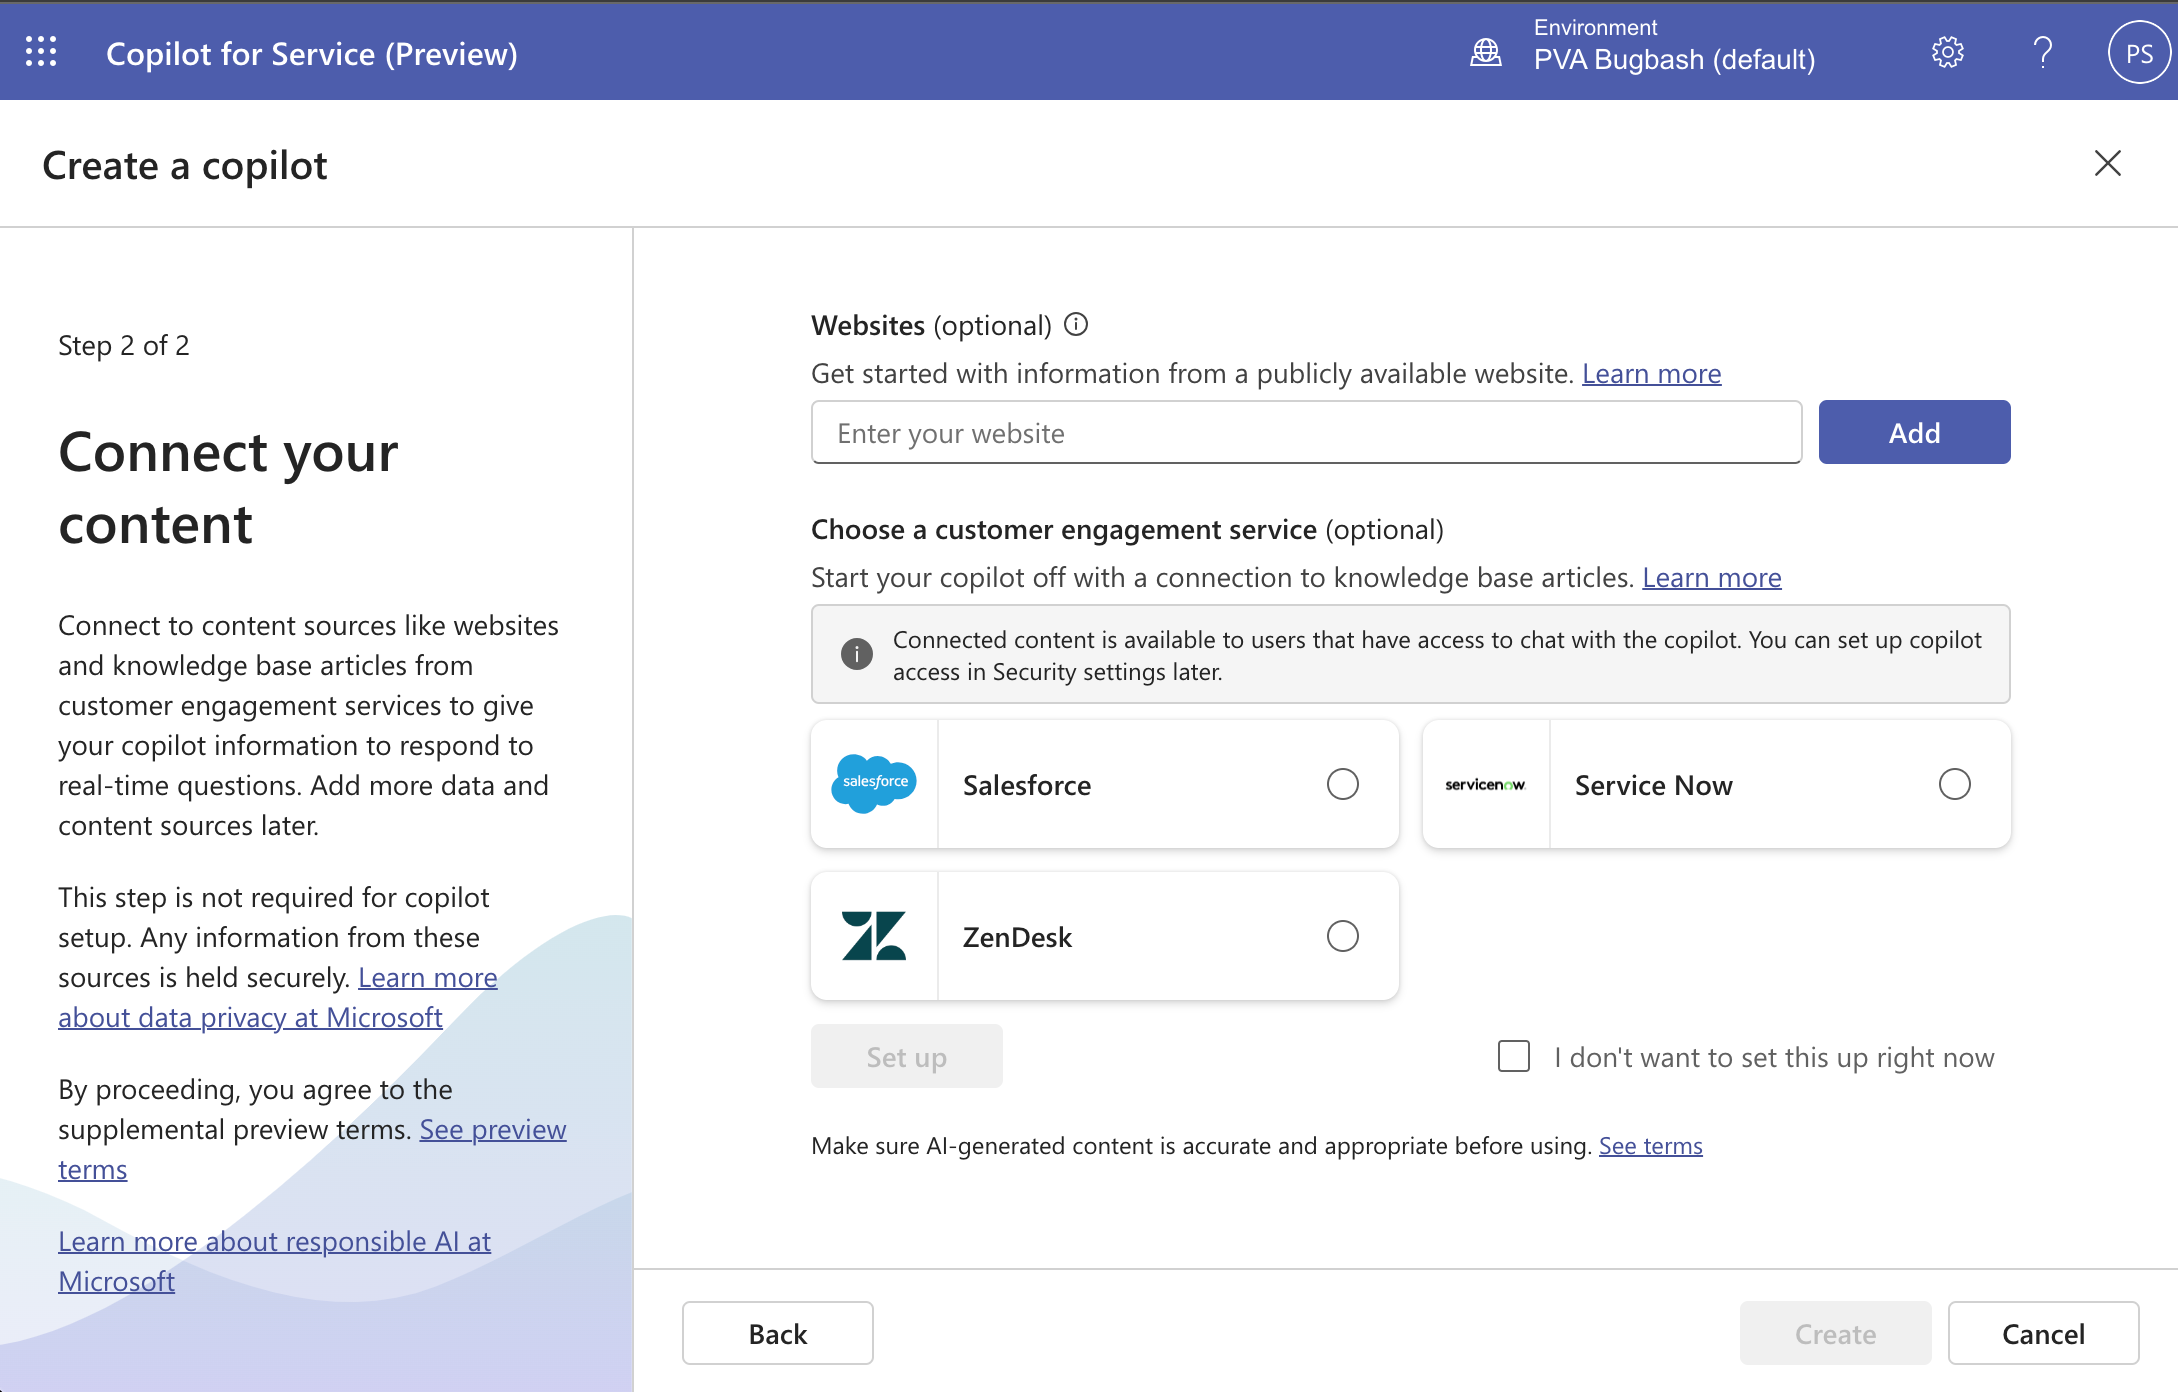Enable I don't want to set this up checkbox
2178x1392 pixels.
(1511, 1057)
